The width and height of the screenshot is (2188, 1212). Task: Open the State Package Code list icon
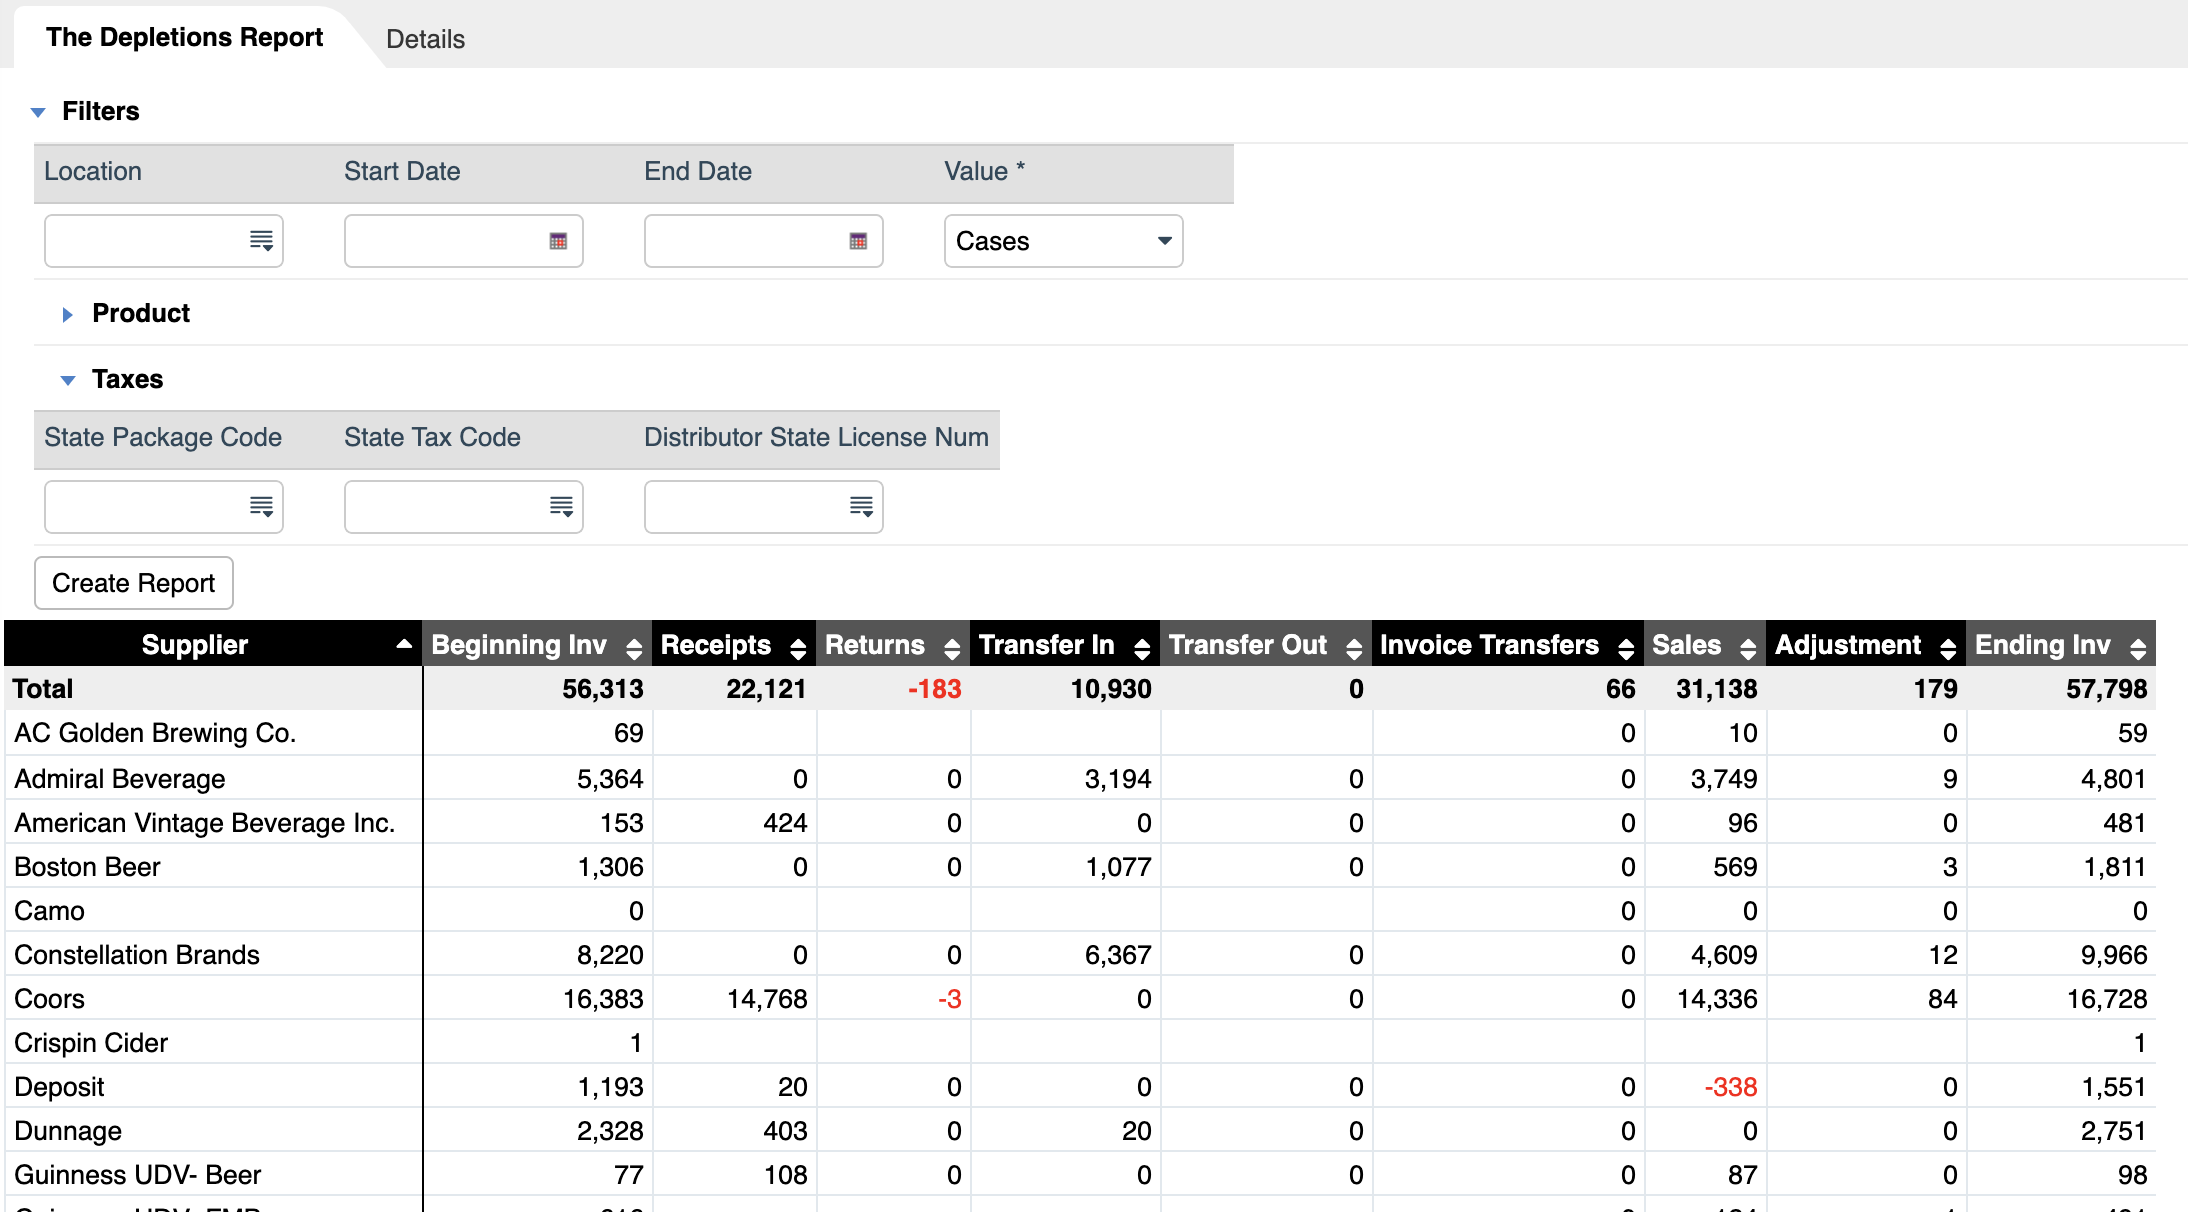tap(261, 507)
